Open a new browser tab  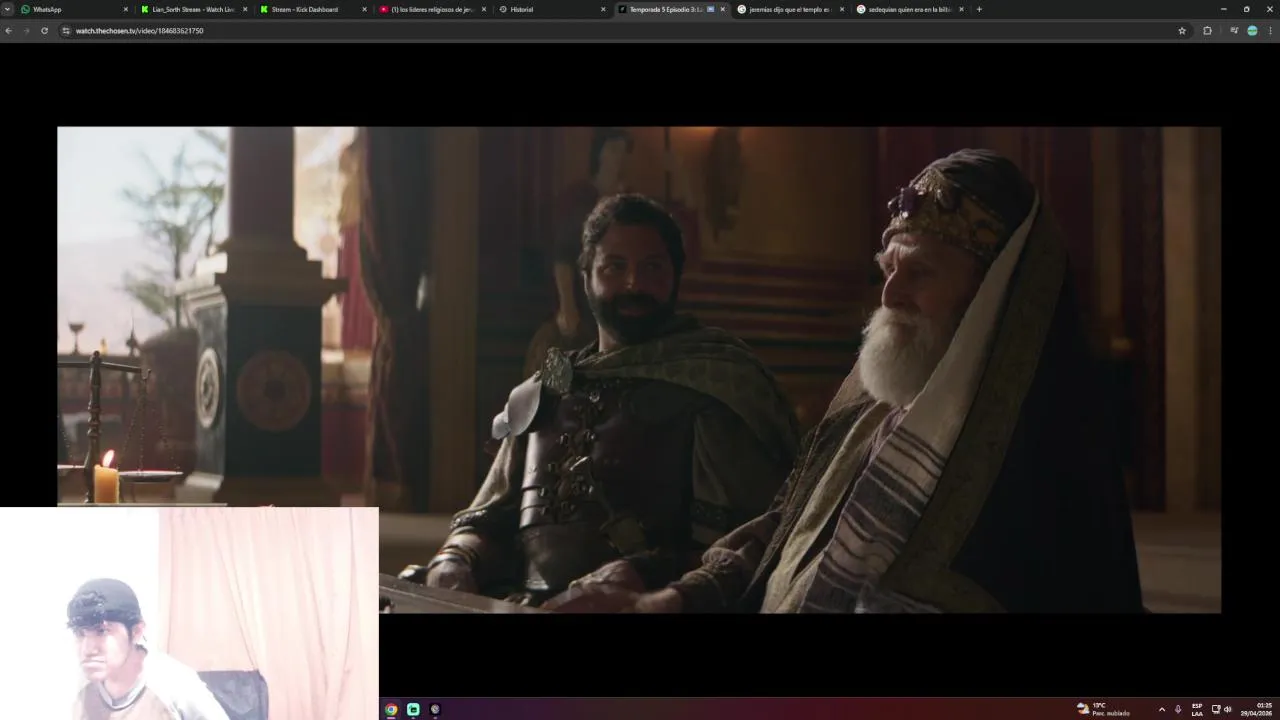tap(979, 9)
